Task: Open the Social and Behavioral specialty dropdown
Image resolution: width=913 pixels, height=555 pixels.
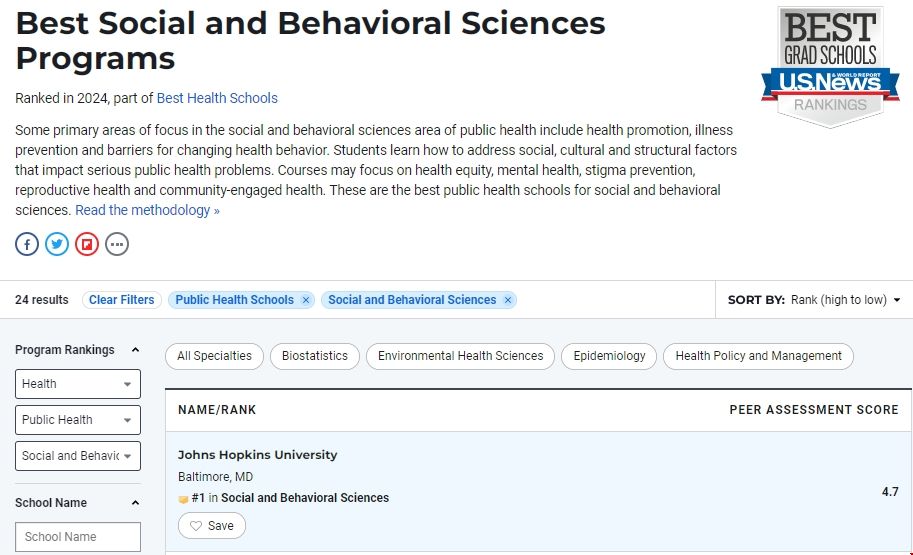Action: click(x=78, y=456)
